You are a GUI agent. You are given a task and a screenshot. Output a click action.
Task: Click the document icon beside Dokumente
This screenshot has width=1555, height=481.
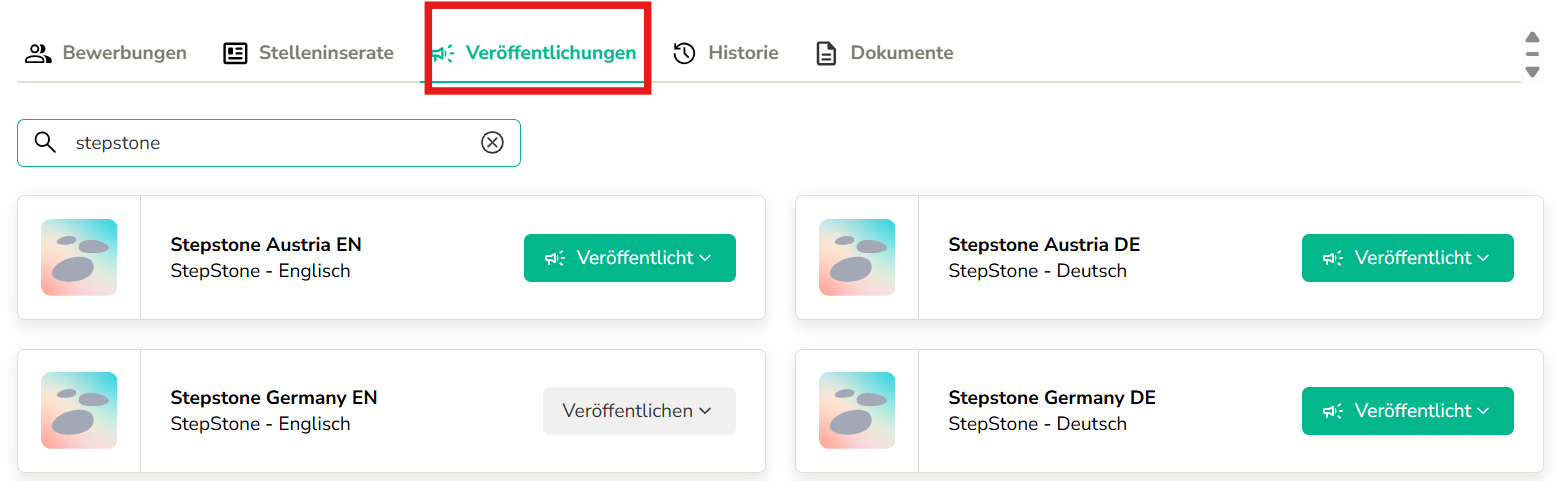pos(826,53)
